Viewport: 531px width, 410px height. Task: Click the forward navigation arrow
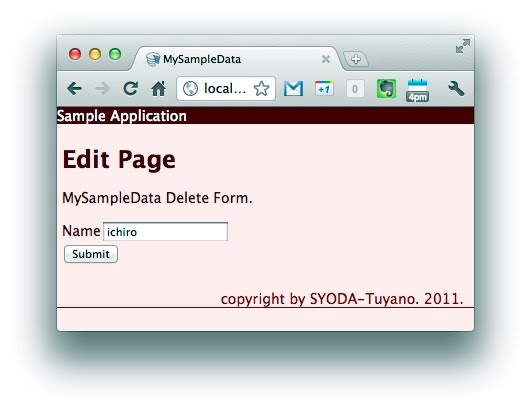[102, 89]
